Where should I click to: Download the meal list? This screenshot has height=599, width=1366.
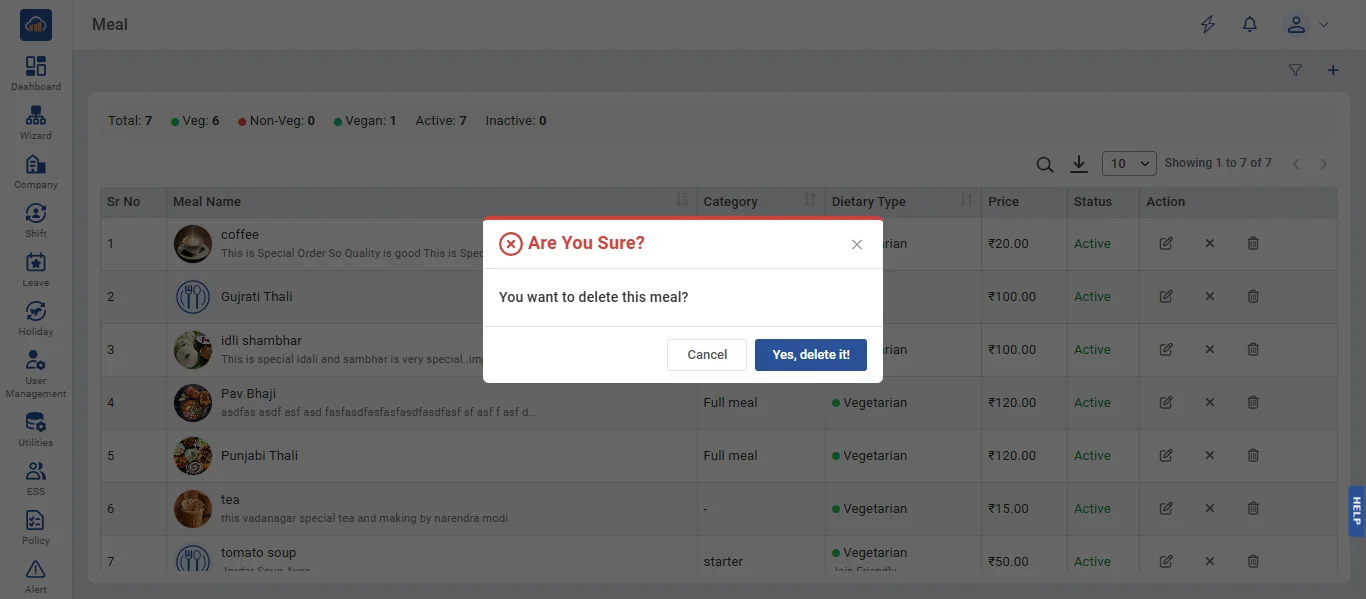pyautogui.click(x=1079, y=164)
